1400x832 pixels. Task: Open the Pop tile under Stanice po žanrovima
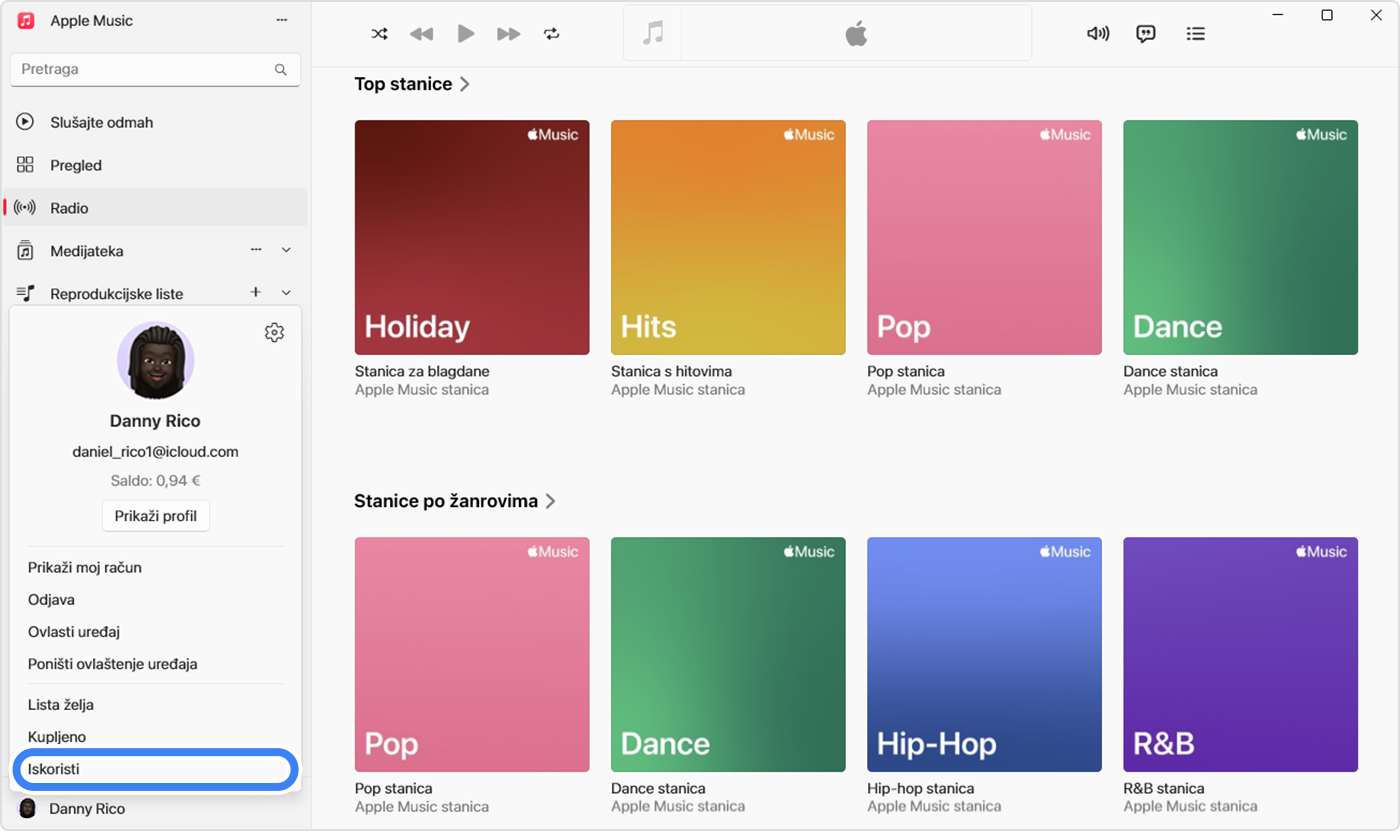[x=472, y=654]
